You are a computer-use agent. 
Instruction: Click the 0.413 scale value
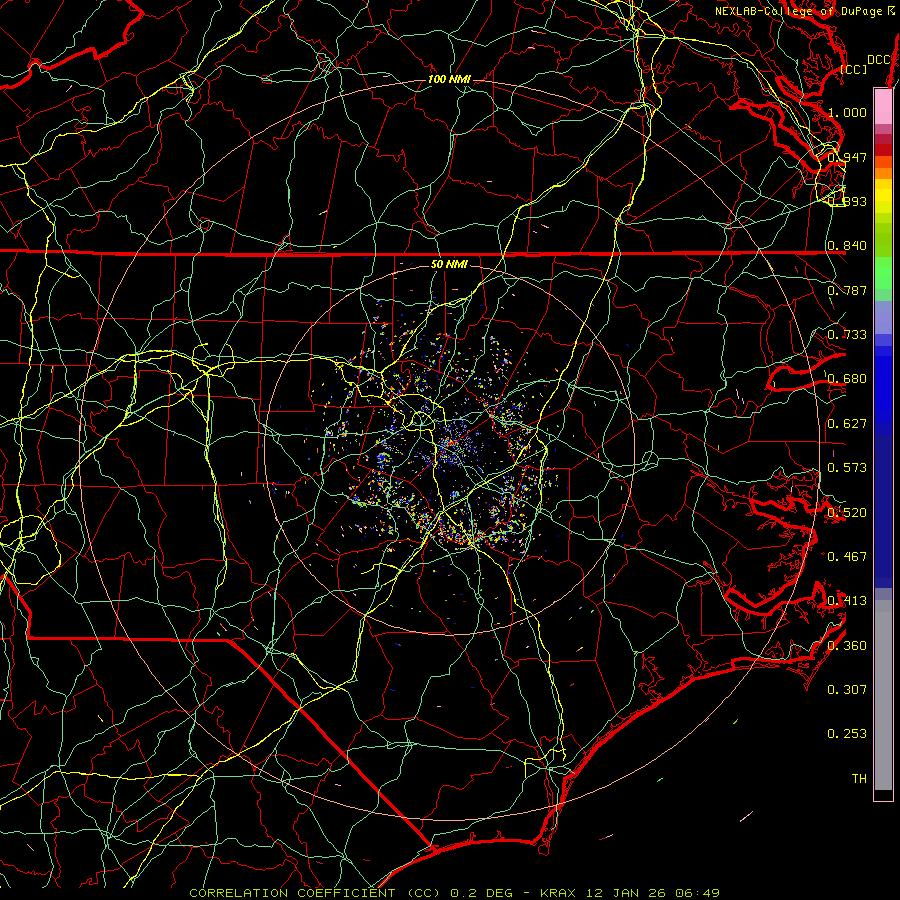click(x=847, y=601)
